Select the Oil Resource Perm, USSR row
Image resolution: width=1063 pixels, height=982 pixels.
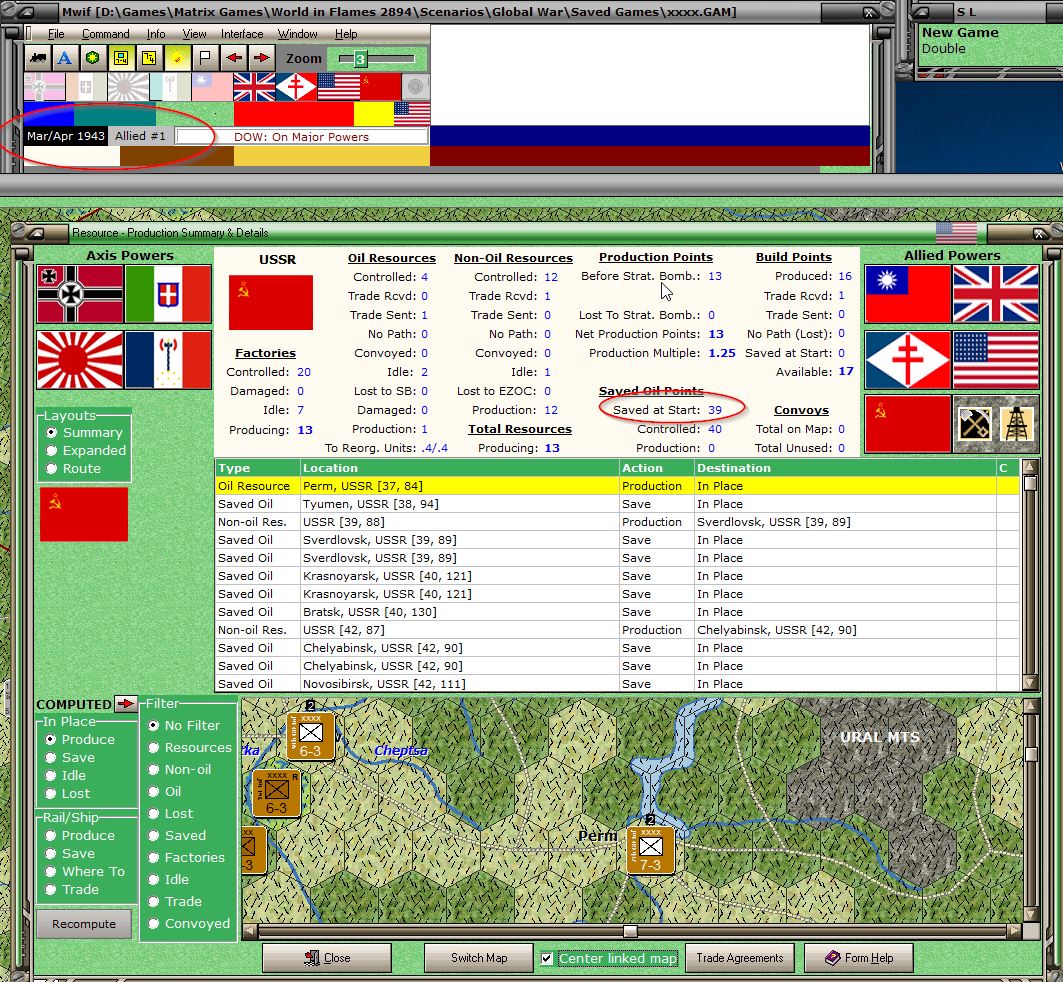point(617,486)
